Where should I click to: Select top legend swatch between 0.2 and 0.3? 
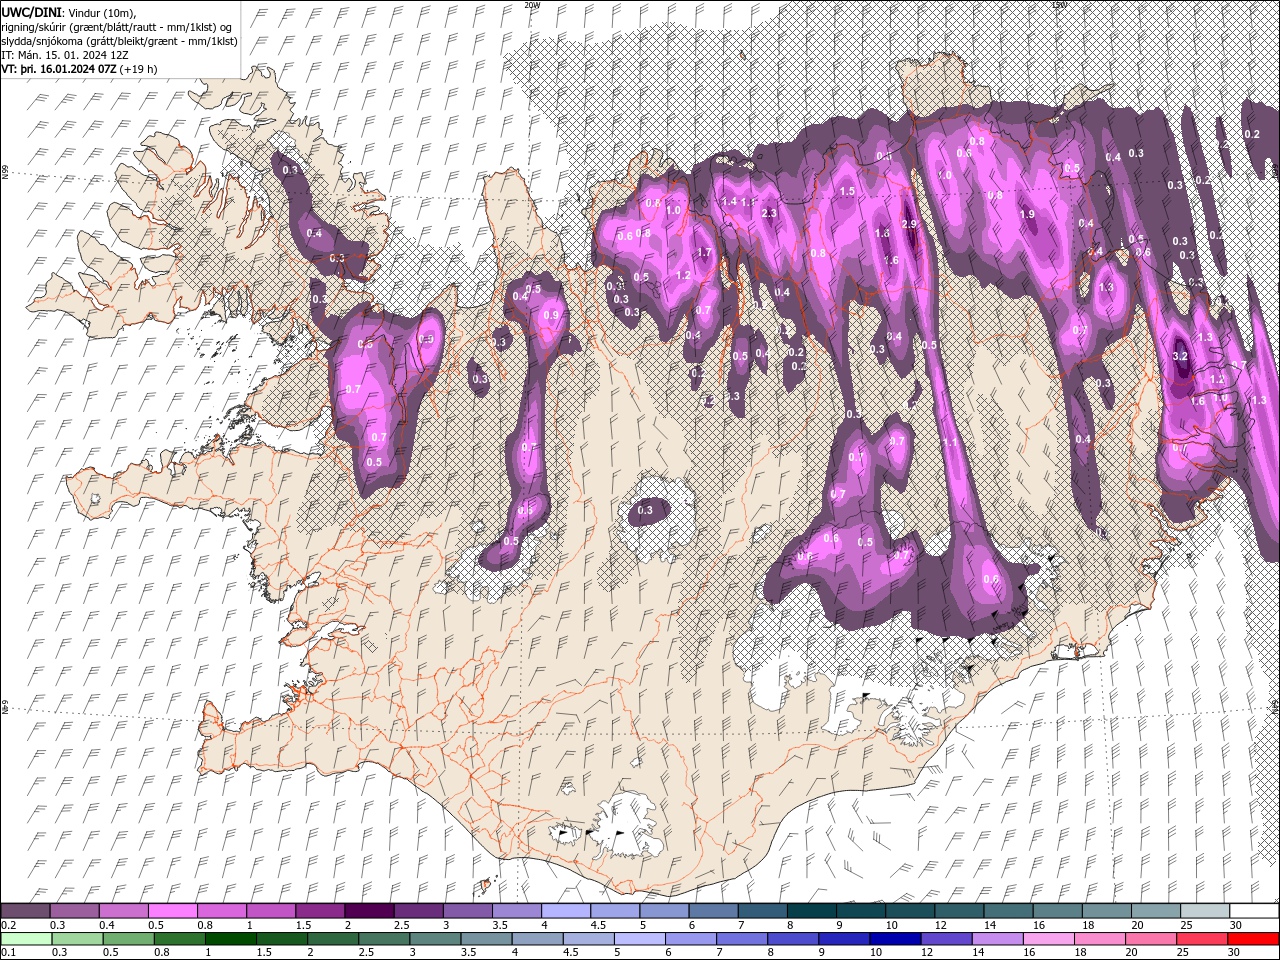(x=26, y=911)
